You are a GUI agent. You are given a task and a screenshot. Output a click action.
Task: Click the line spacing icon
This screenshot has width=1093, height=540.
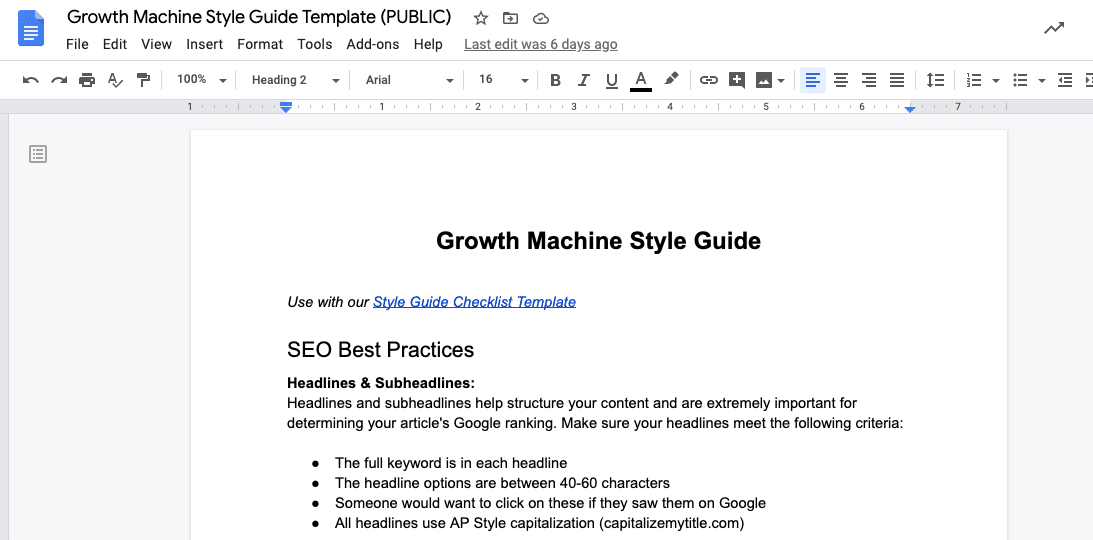click(935, 80)
